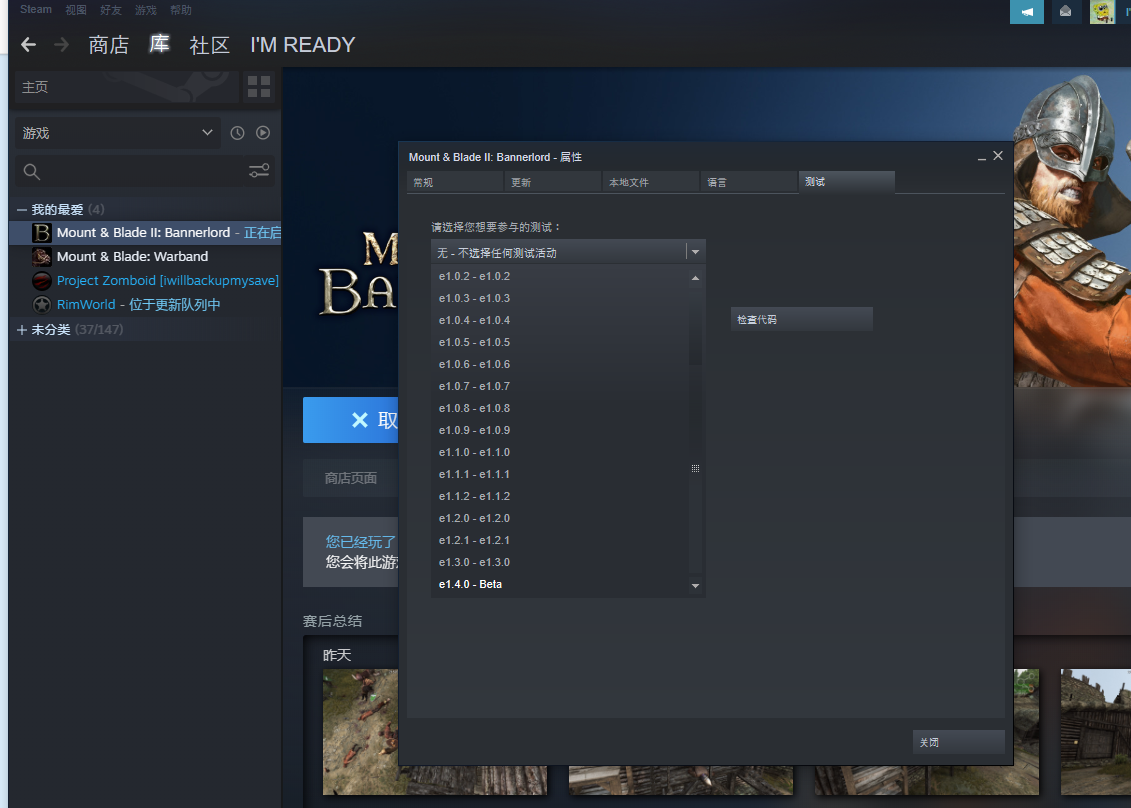Click the 主页 library home button

(127, 87)
